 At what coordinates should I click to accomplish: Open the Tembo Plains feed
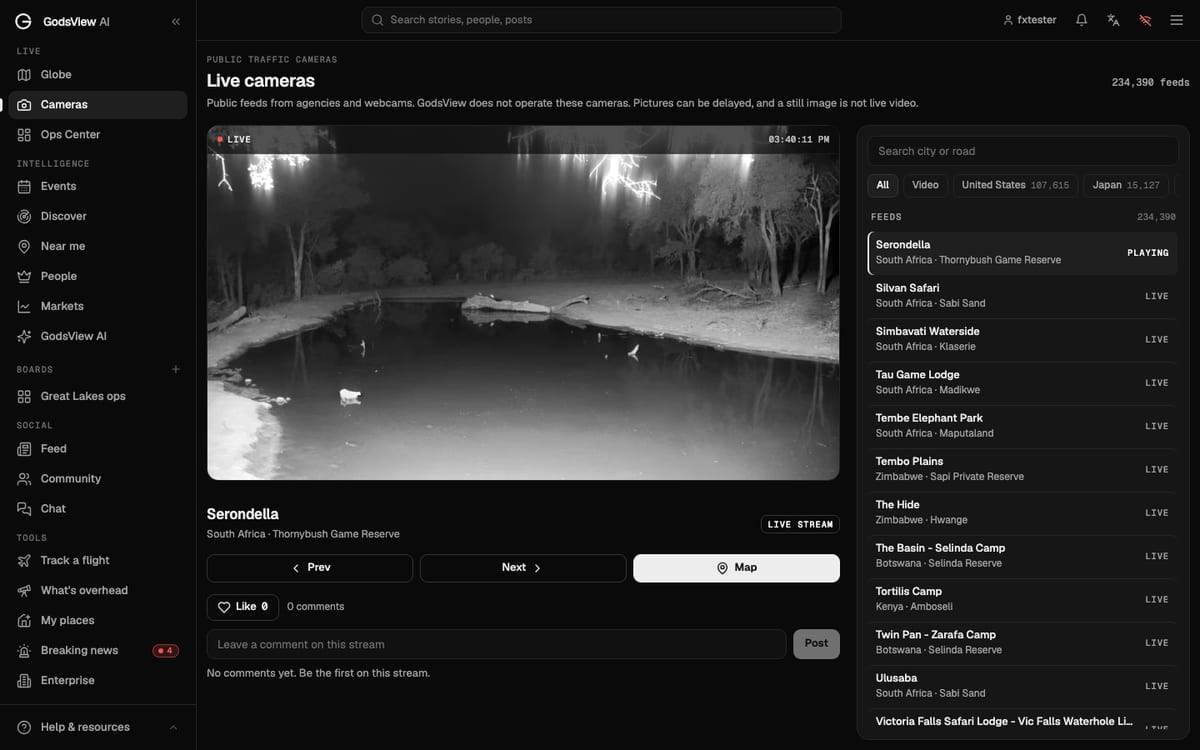(x=1023, y=469)
